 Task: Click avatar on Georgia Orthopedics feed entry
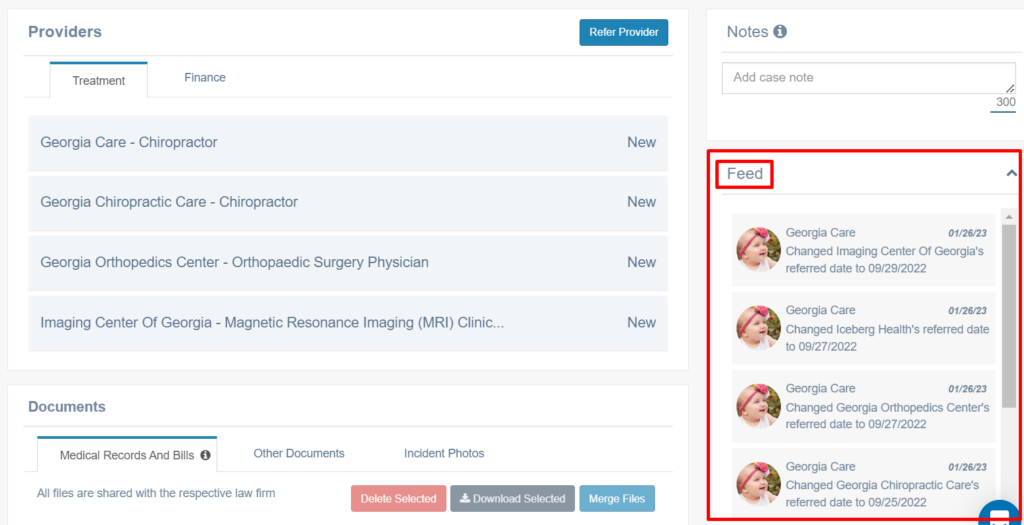coord(759,406)
